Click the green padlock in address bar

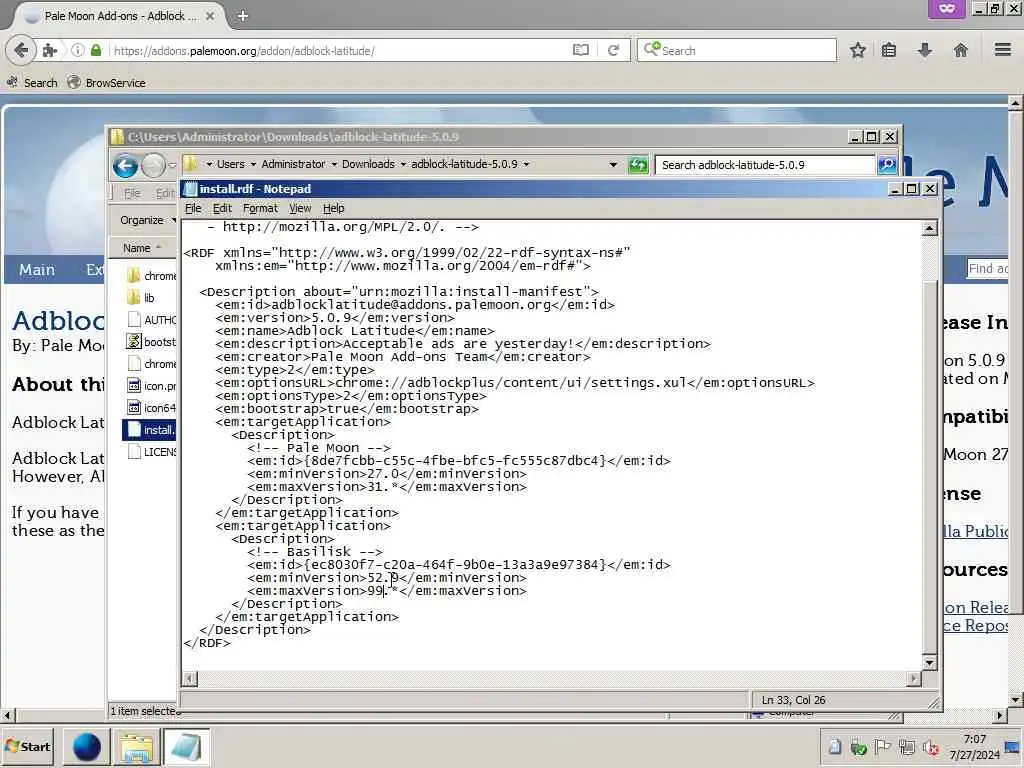96,50
